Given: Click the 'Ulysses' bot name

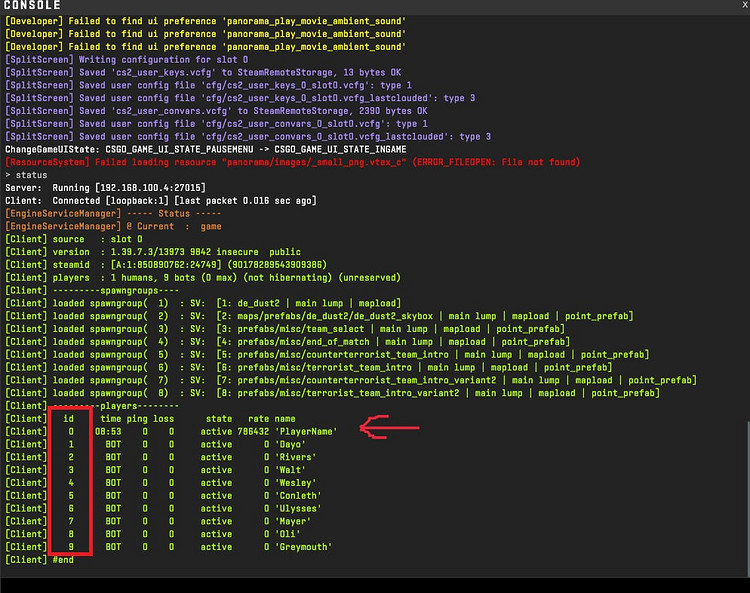Looking at the screenshot, I should coord(300,508).
